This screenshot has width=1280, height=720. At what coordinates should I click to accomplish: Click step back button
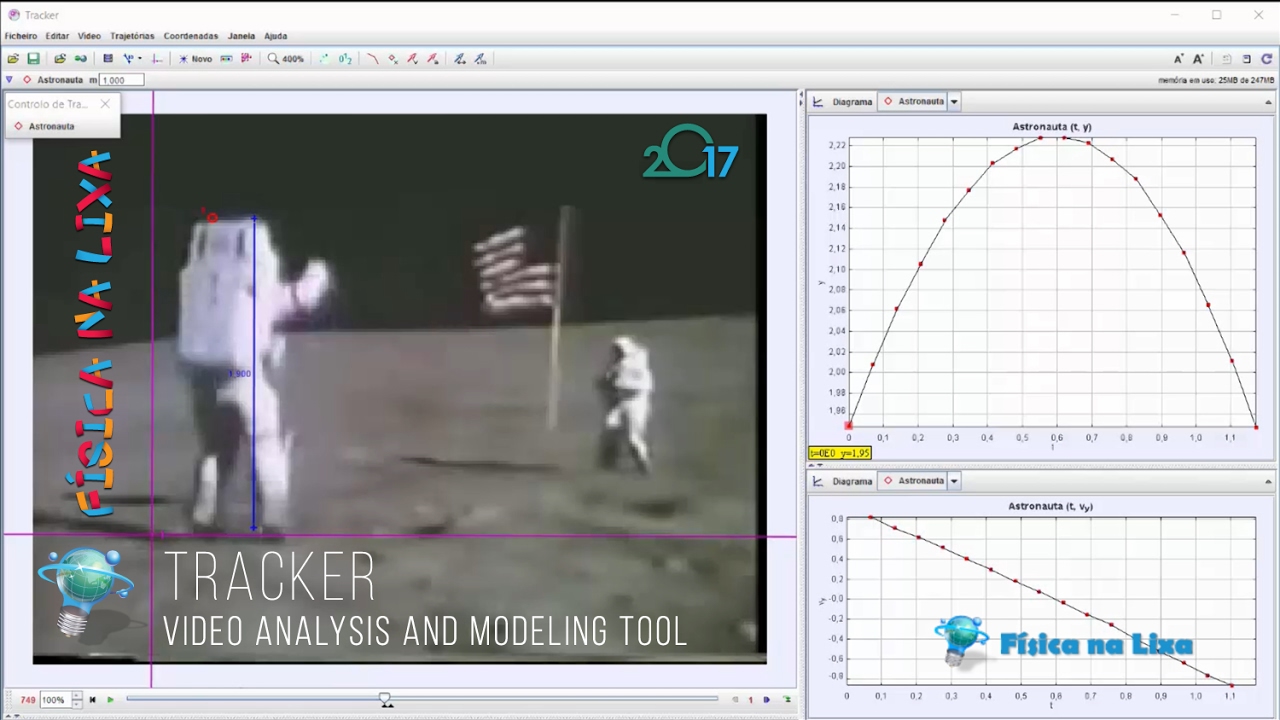735,700
